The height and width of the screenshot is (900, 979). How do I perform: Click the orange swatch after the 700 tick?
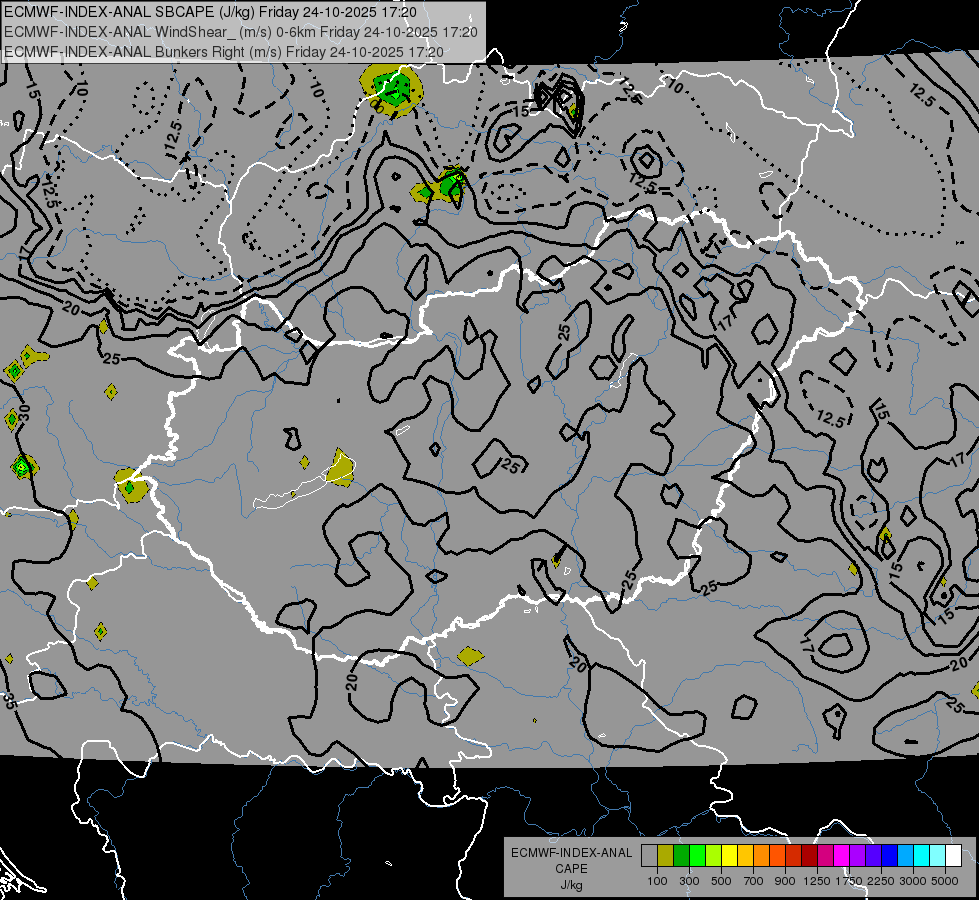coord(762,856)
